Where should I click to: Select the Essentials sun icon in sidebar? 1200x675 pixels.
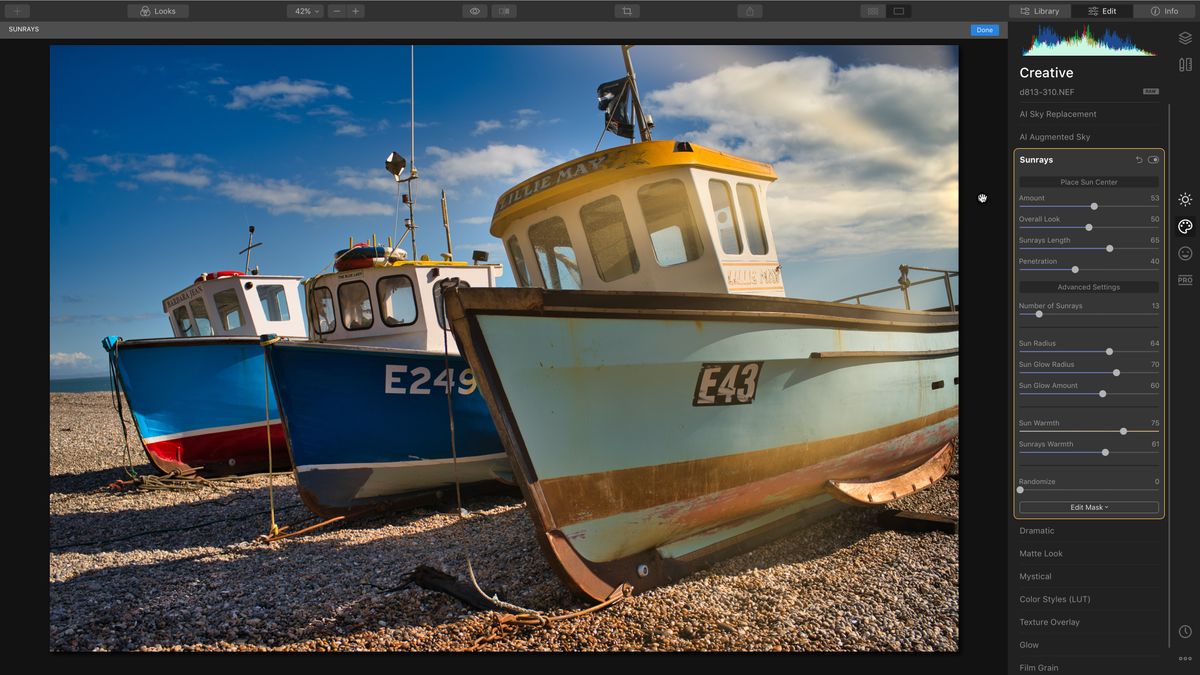point(1185,198)
